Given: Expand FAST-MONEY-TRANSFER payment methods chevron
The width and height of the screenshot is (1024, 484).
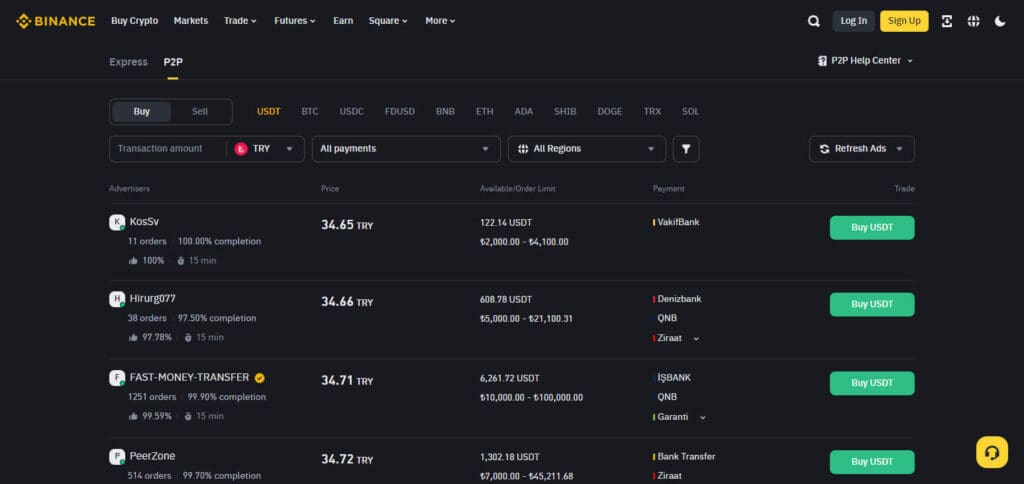Looking at the screenshot, I should click(x=703, y=417).
